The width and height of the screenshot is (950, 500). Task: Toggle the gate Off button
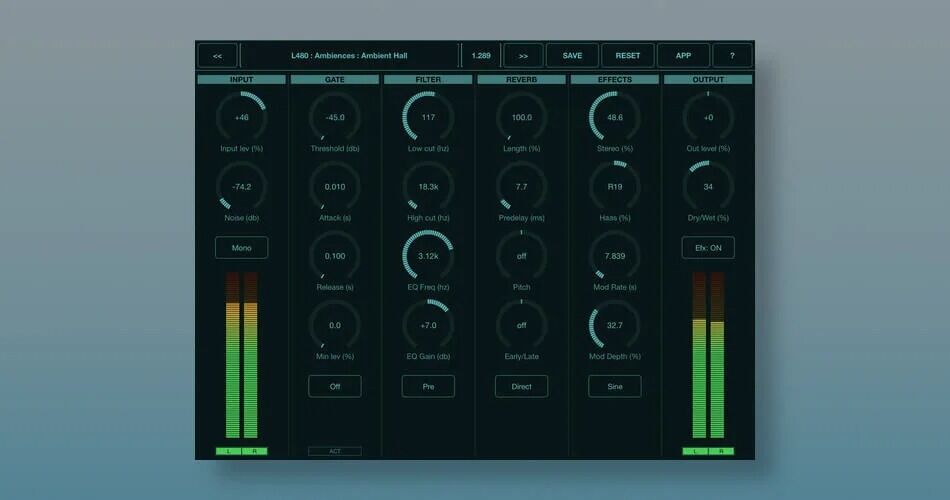click(x=334, y=387)
